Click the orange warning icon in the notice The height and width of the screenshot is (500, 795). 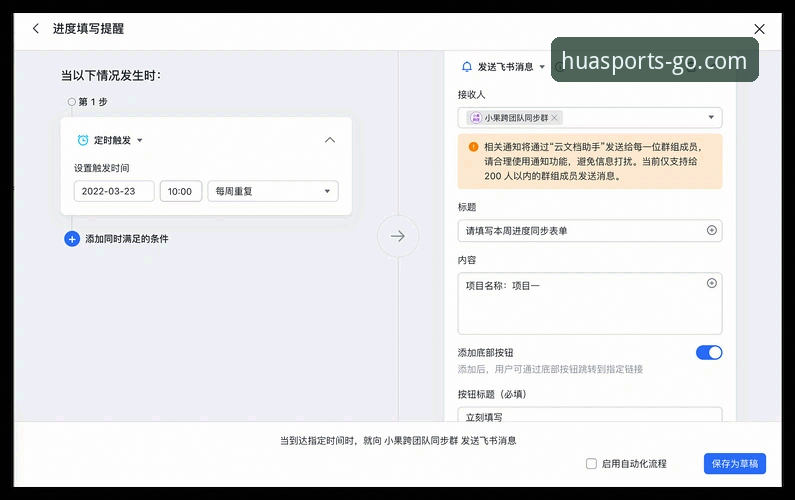tap(473, 147)
